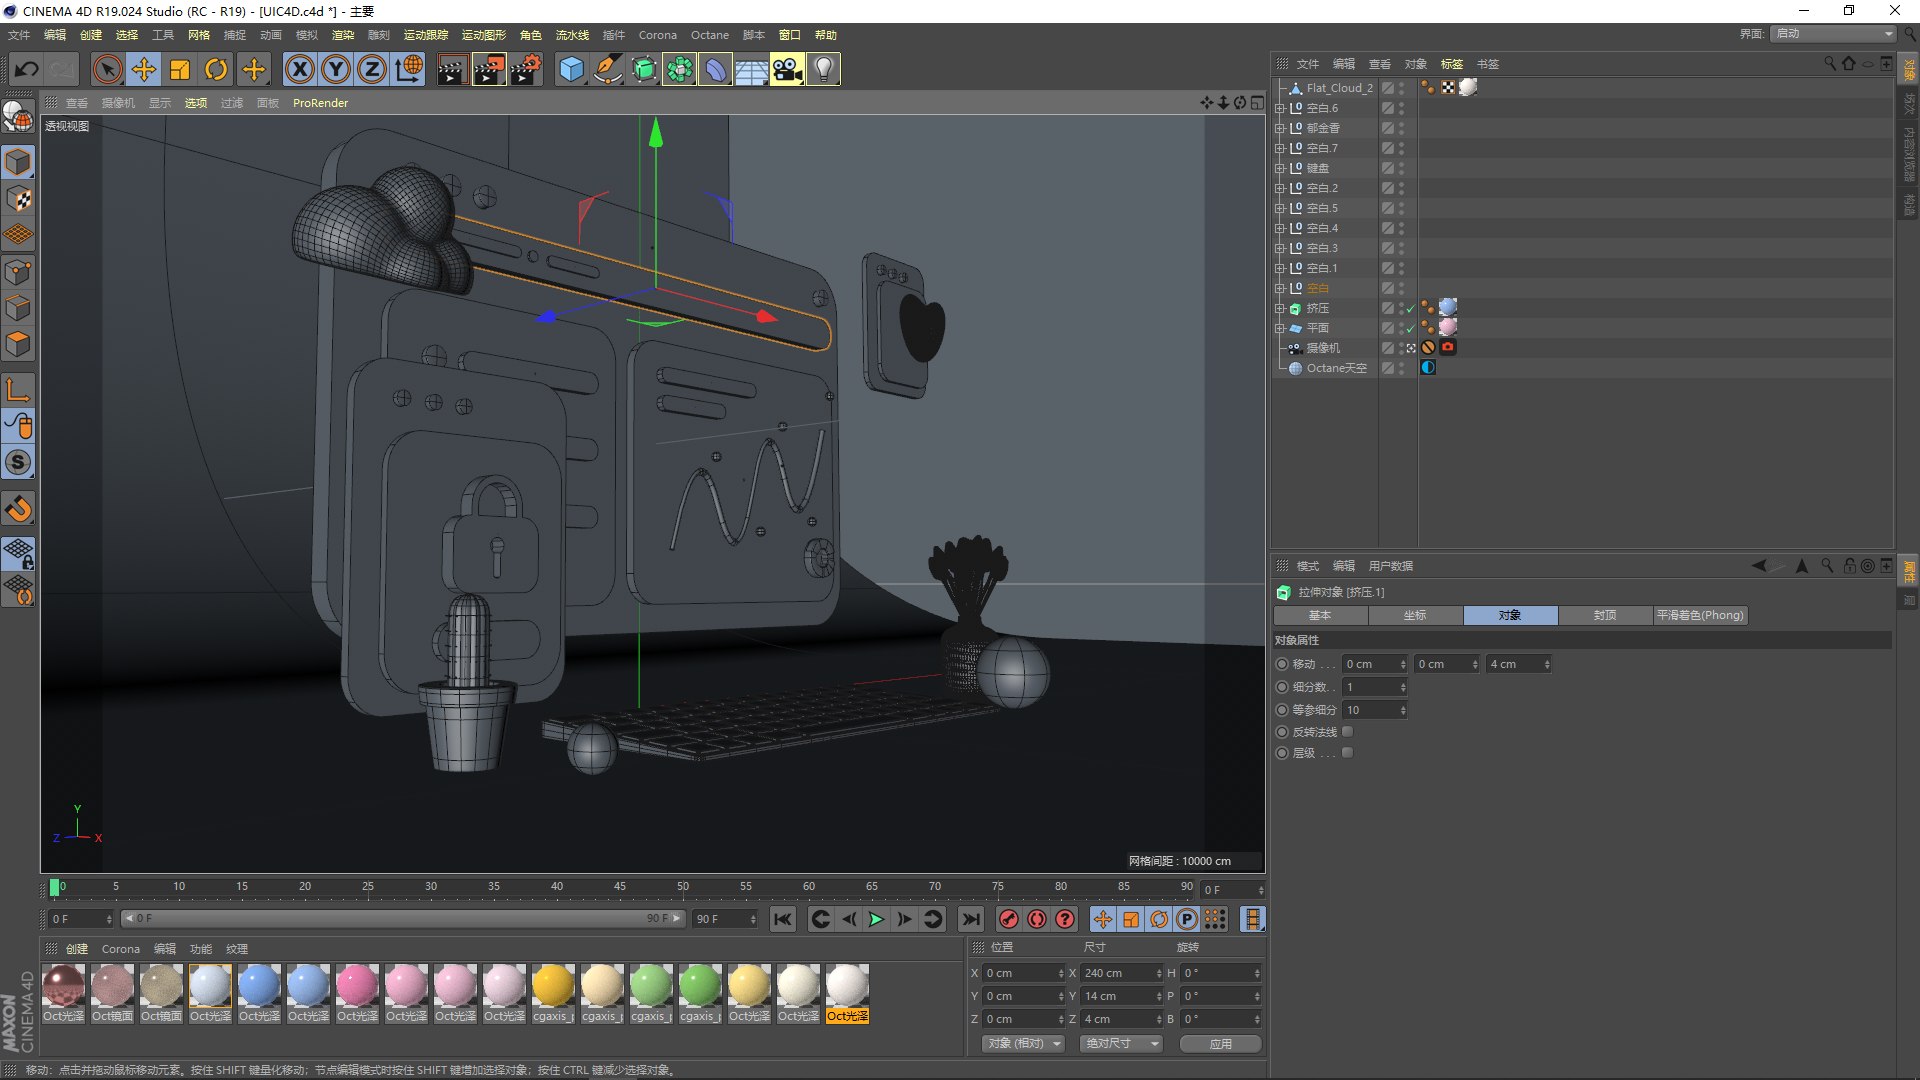This screenshot has width=1920, height=1080.
Task: Click the X size 240 cm field
Action: [1115, 973]
